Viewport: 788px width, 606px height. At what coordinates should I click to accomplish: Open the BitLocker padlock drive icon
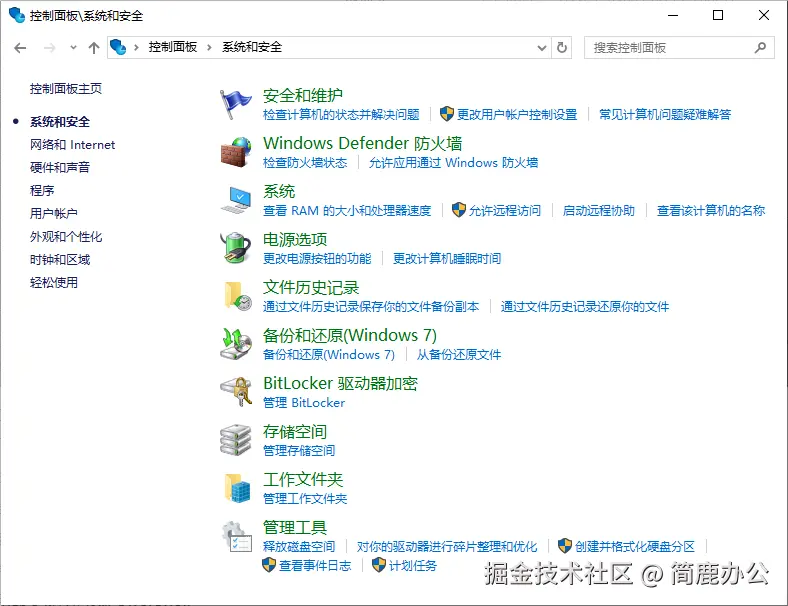pos(235,391)
